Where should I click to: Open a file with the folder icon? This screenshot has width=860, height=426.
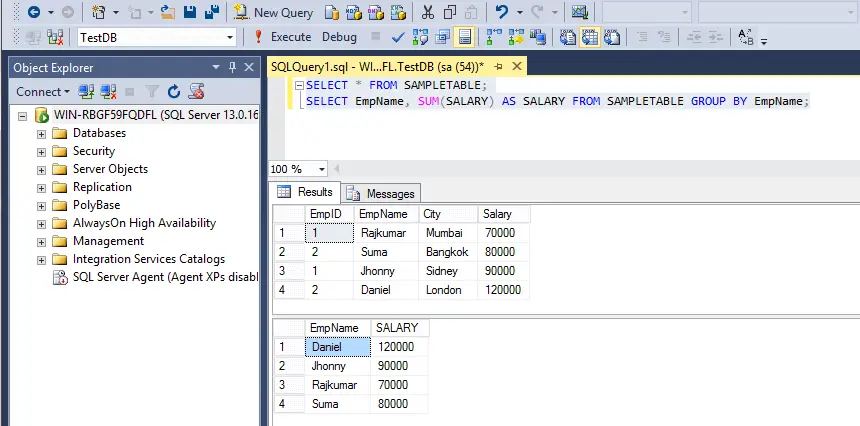pos(168,12)
